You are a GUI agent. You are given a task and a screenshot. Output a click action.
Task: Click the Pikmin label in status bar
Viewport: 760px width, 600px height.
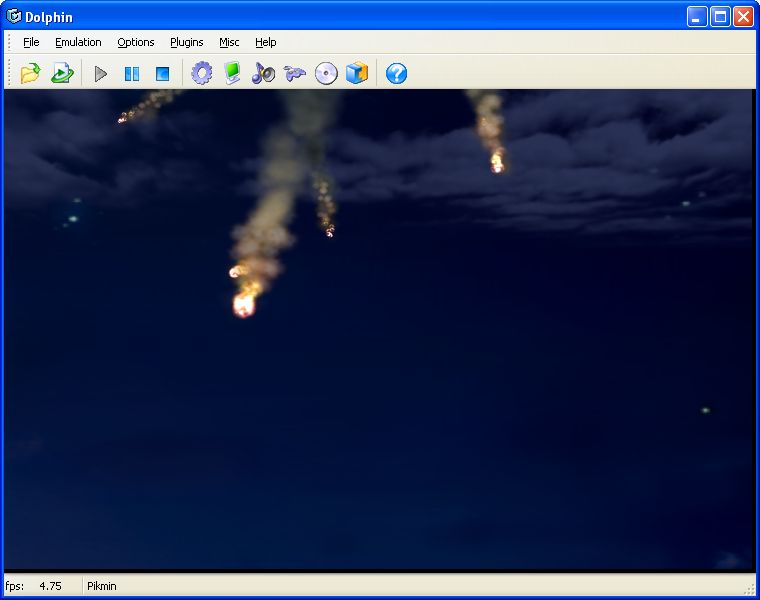102,586
